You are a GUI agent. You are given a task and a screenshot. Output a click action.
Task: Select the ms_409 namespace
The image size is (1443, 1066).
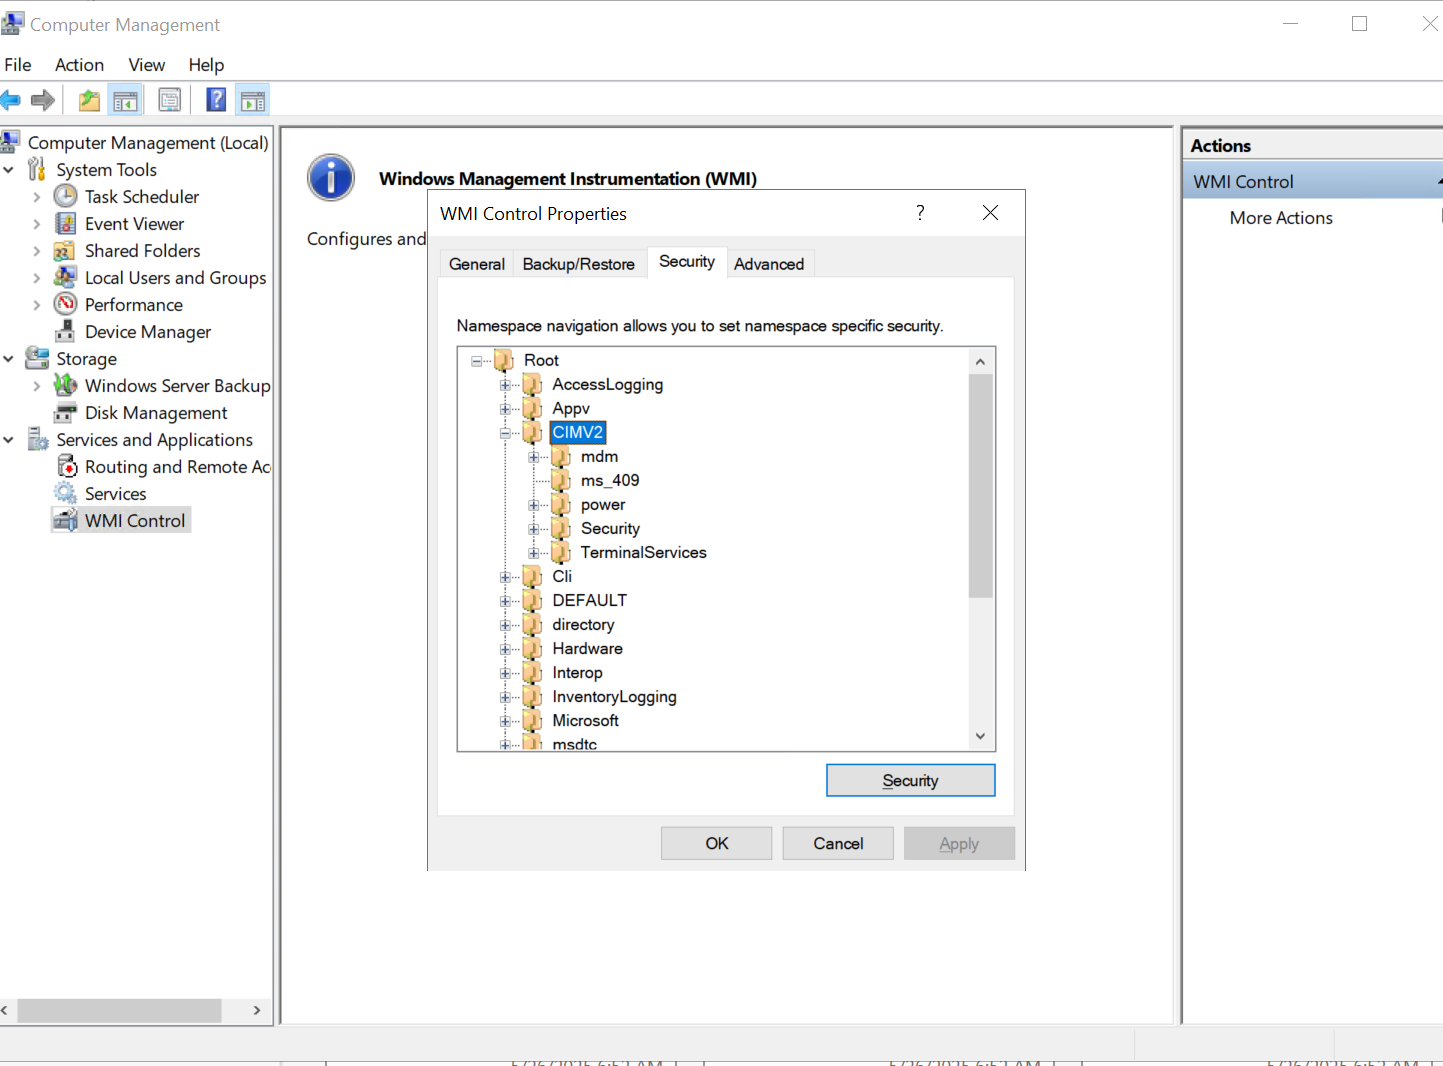610,481
